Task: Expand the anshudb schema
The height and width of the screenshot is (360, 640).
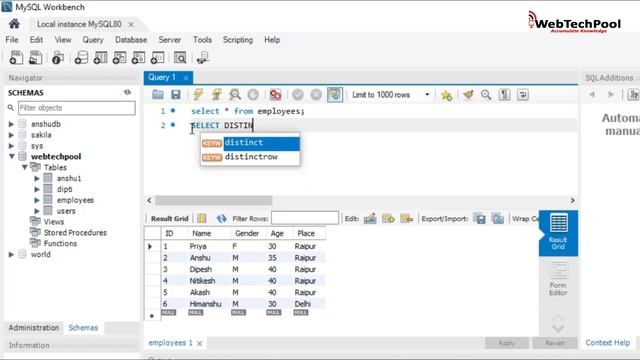Action: click(11, 124)
